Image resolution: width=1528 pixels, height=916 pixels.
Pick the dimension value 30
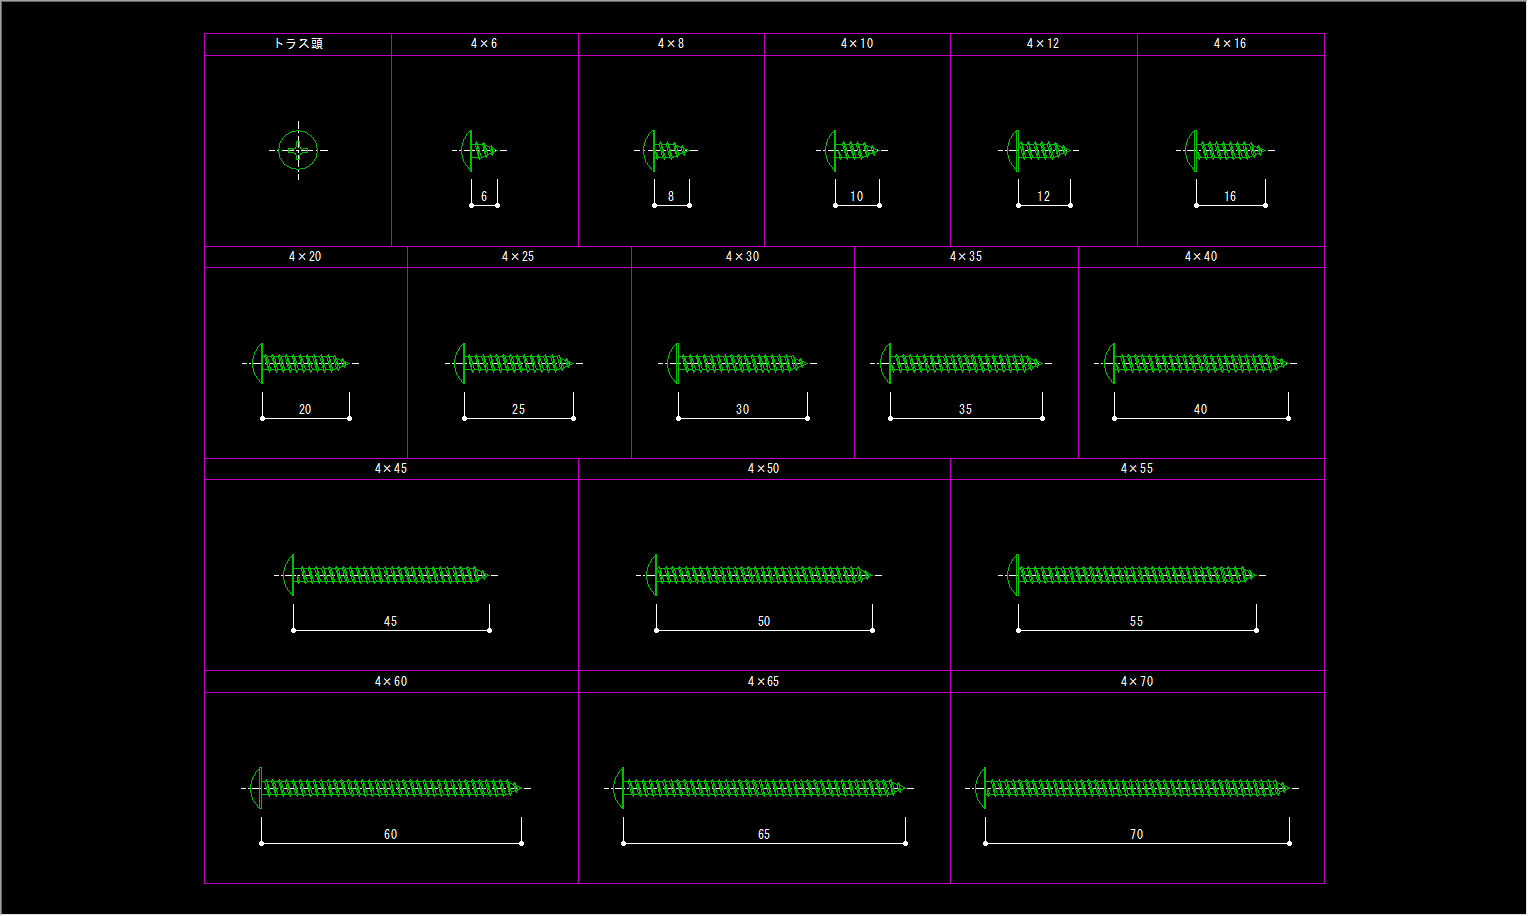coord(742,410)
